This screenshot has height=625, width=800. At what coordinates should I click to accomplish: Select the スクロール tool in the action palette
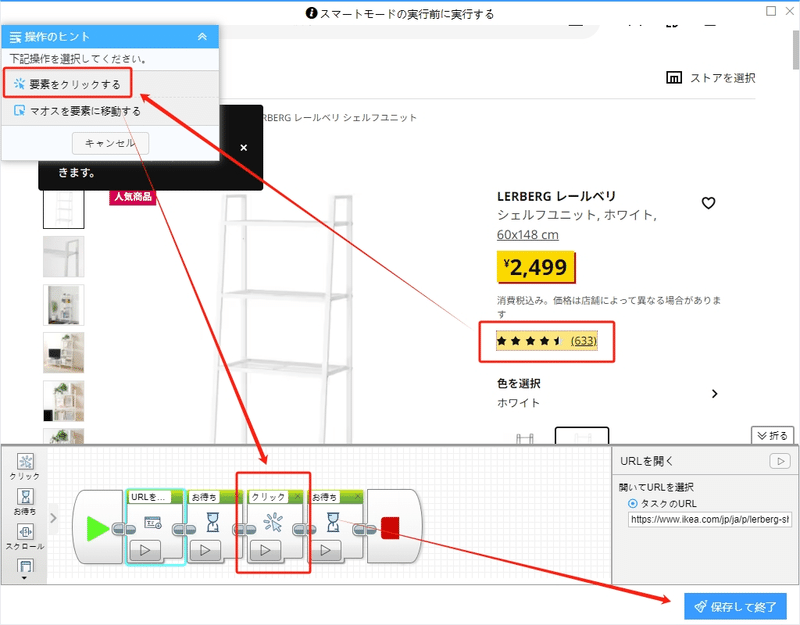pyautogui.click(x=25, y=537)
